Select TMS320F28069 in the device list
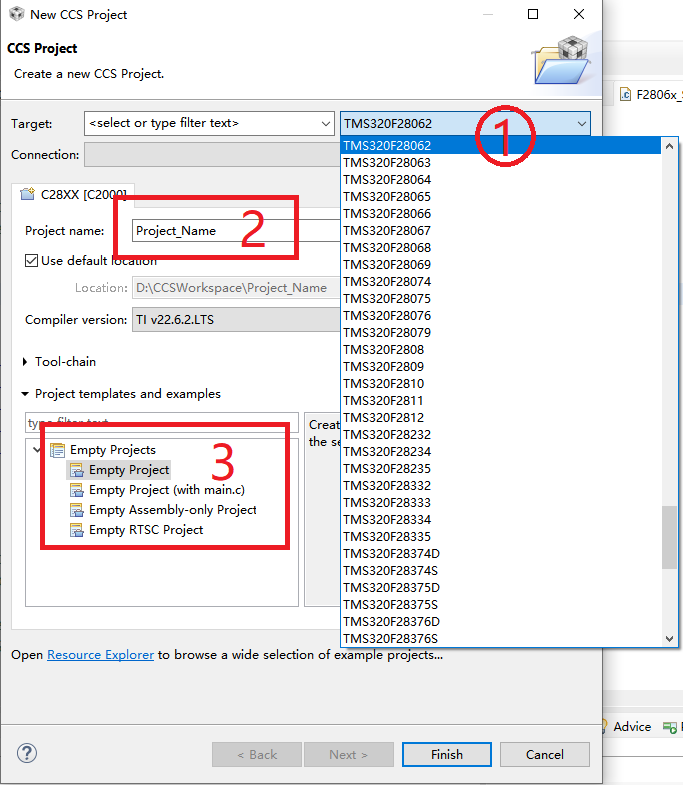The height and width of the screenshot is (785, 683). tap(501, 265)
